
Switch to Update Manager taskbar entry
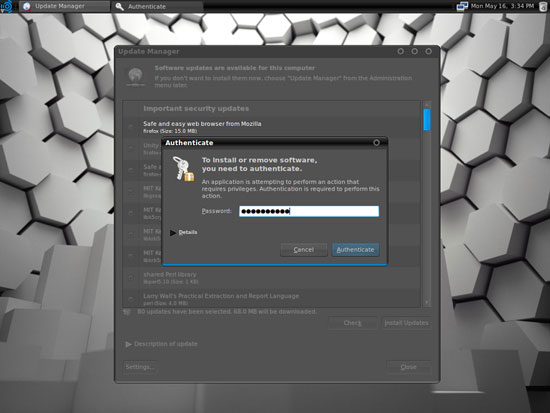tap(64, 6)
